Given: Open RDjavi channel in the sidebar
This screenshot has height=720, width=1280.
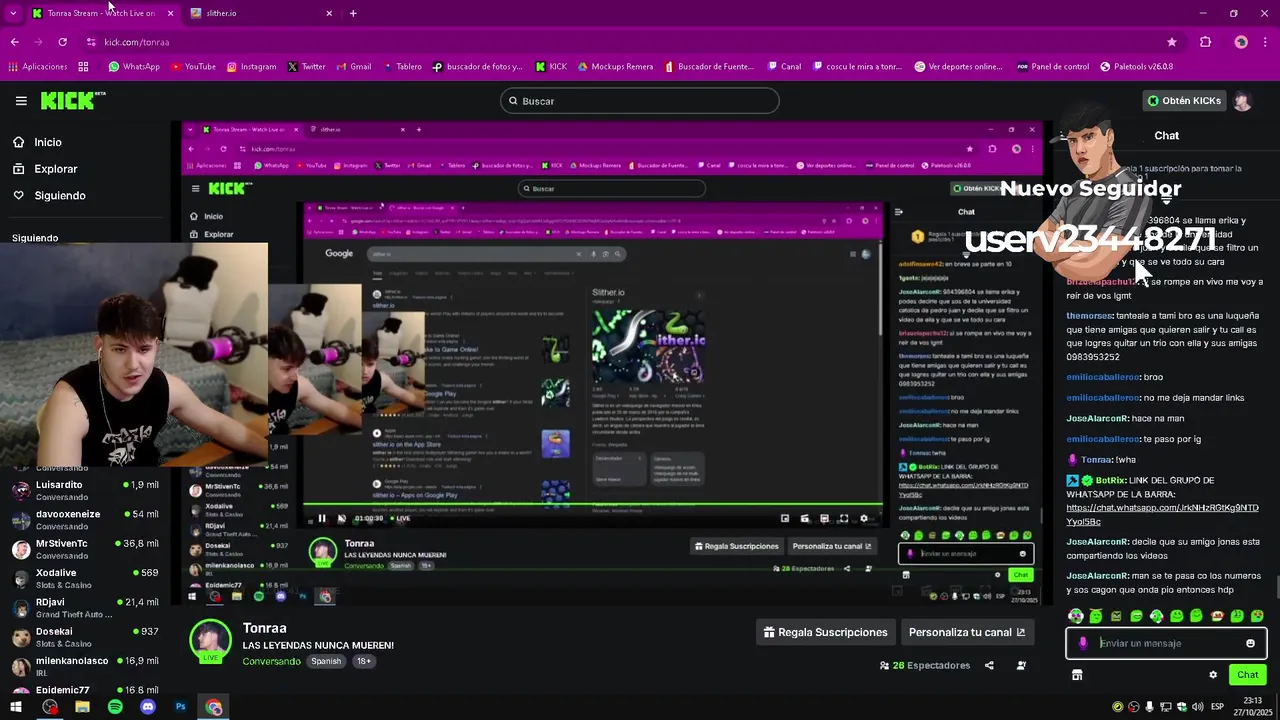Looking at the screenshot, I should pyautogui.click(x=85, y=608).
